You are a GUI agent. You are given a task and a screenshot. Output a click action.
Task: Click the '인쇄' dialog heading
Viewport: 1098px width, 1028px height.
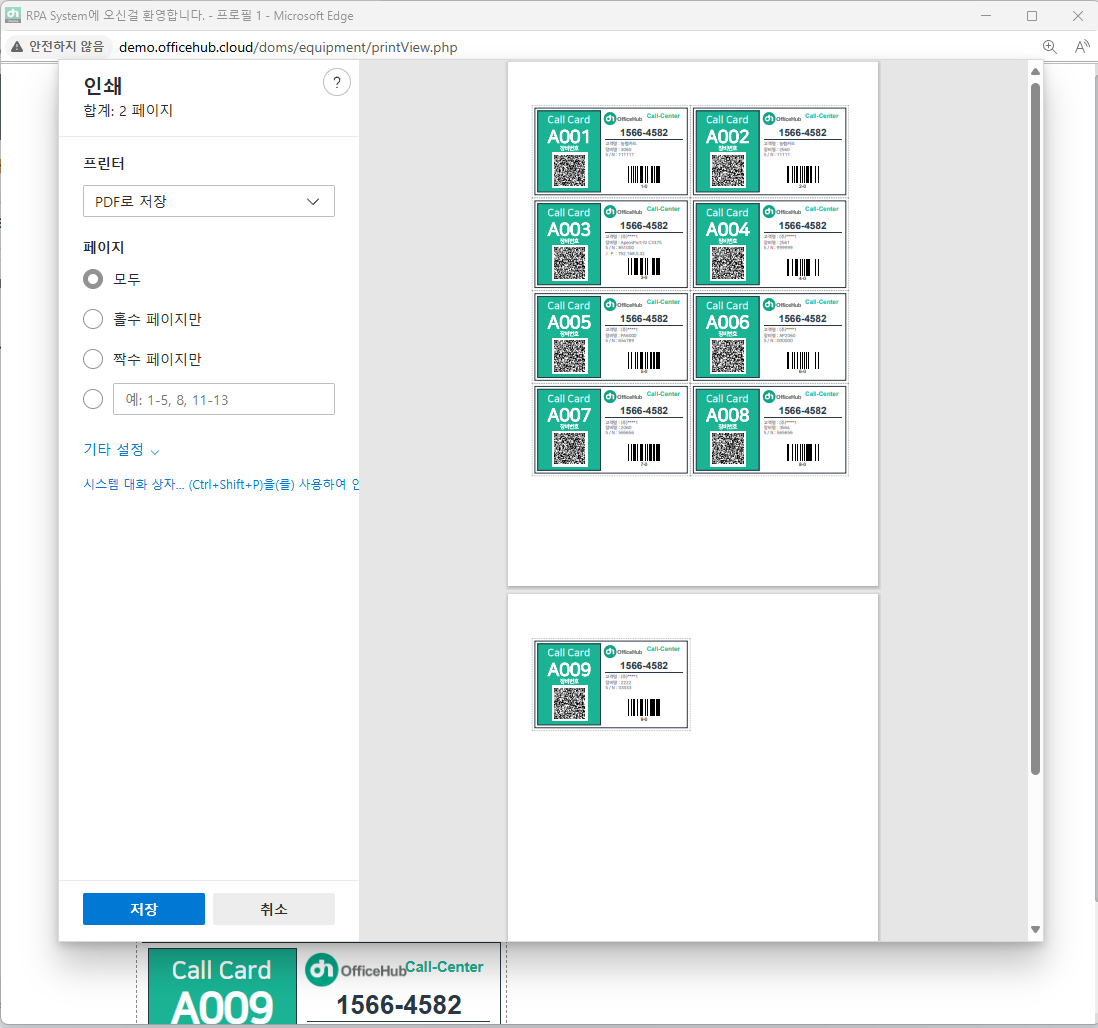103,85
